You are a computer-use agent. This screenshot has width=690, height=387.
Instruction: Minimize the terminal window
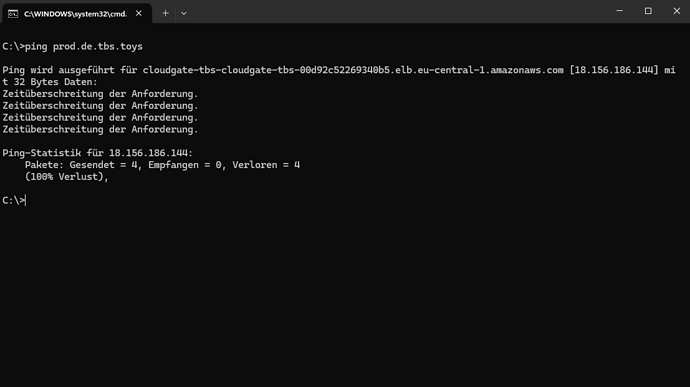coord(620,11)
